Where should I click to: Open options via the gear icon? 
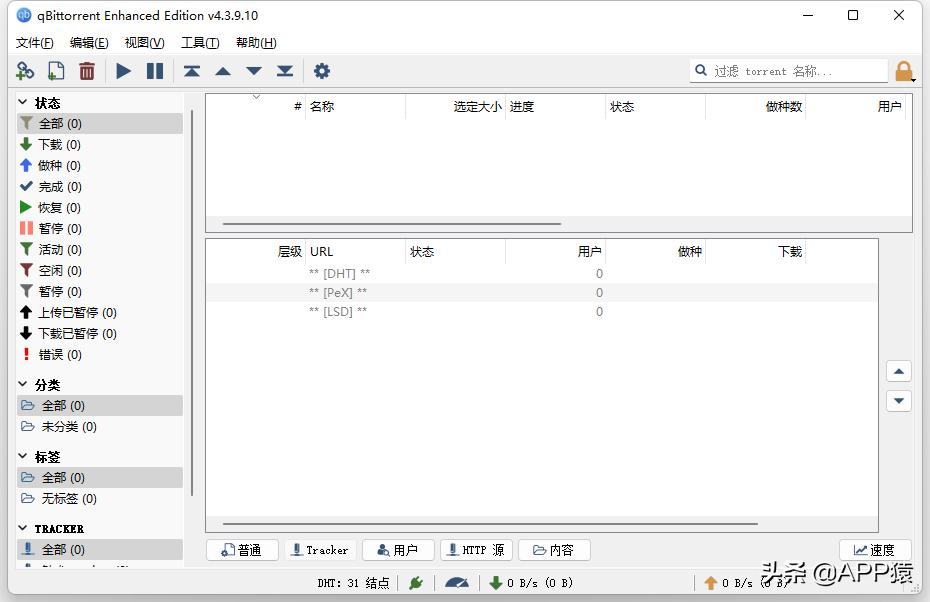(x=321, y=71)
